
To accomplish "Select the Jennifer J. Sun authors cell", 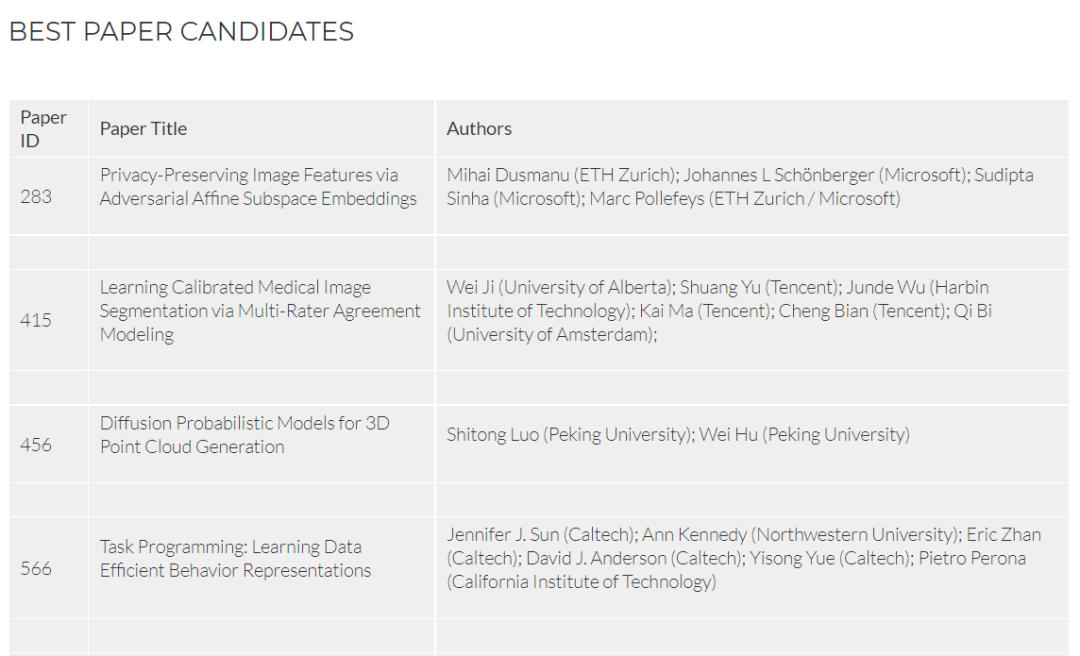I will click(752, 568).
